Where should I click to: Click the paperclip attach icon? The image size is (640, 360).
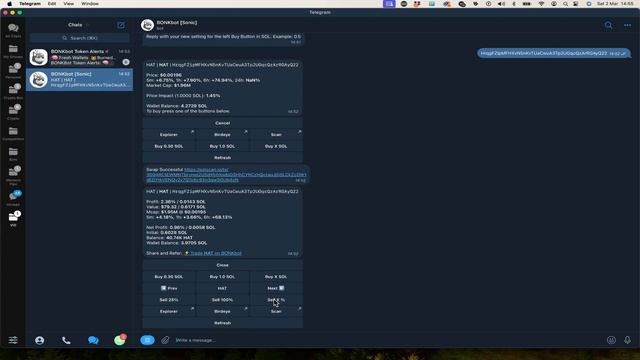point(165,340)
